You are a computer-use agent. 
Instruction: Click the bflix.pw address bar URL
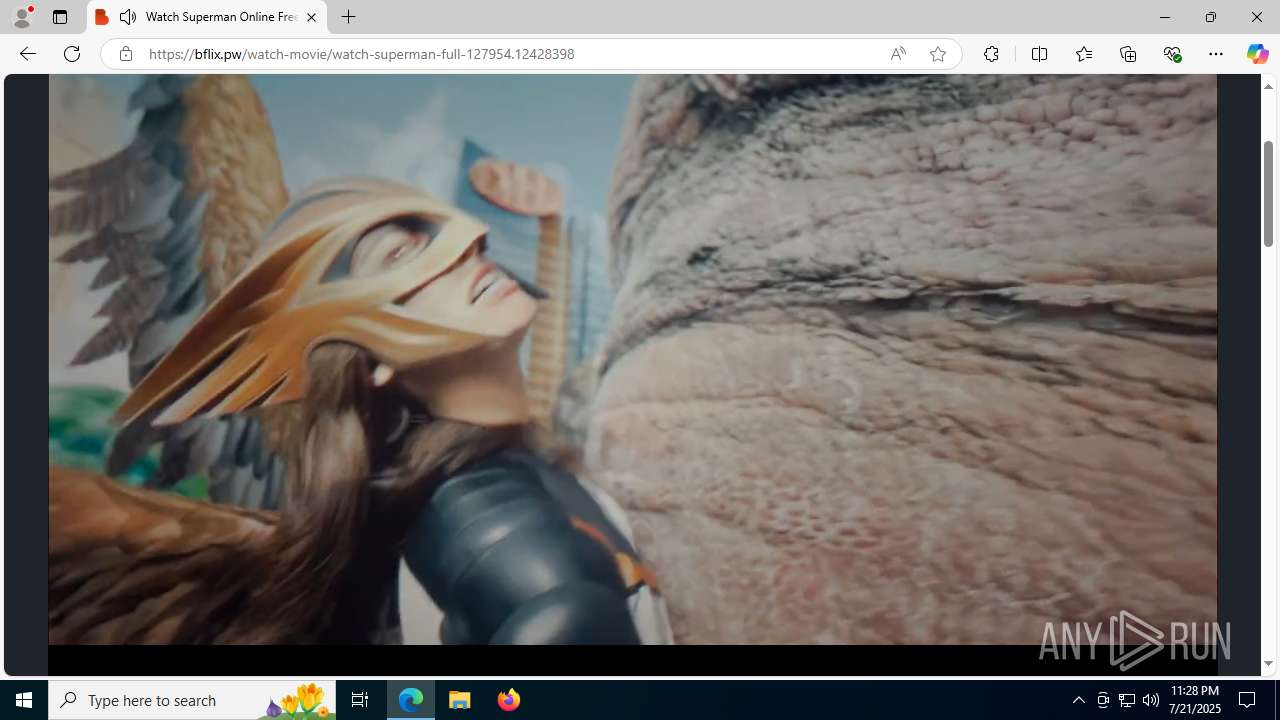click(361, 54)
